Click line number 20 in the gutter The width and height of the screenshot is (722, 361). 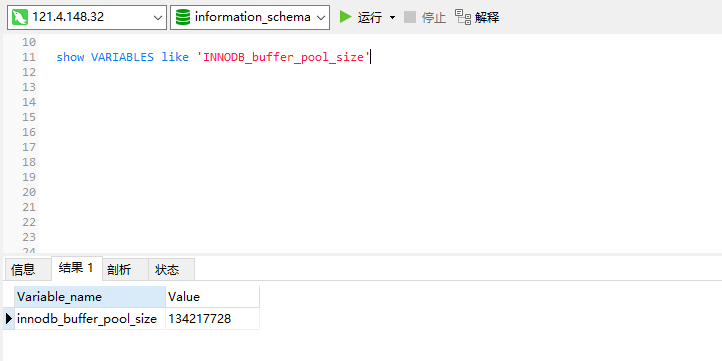coord(29,192)
